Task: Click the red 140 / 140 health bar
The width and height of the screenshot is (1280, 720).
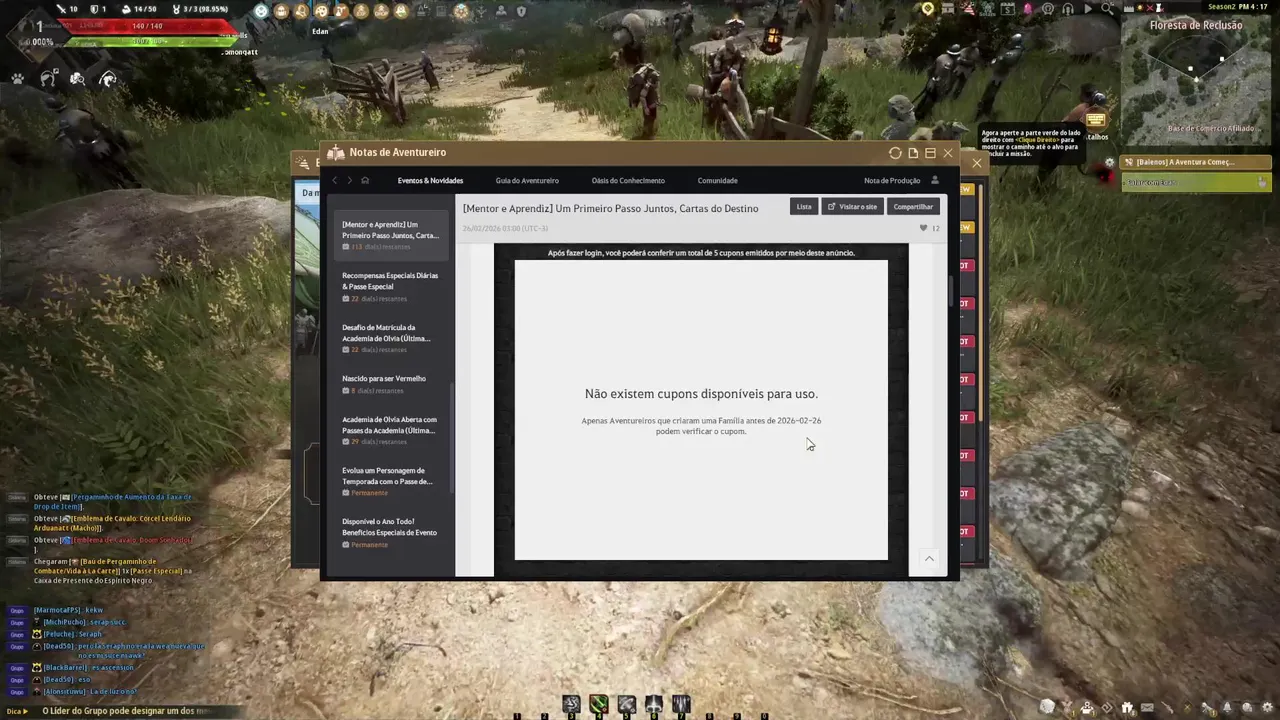Action: (148, 26)
